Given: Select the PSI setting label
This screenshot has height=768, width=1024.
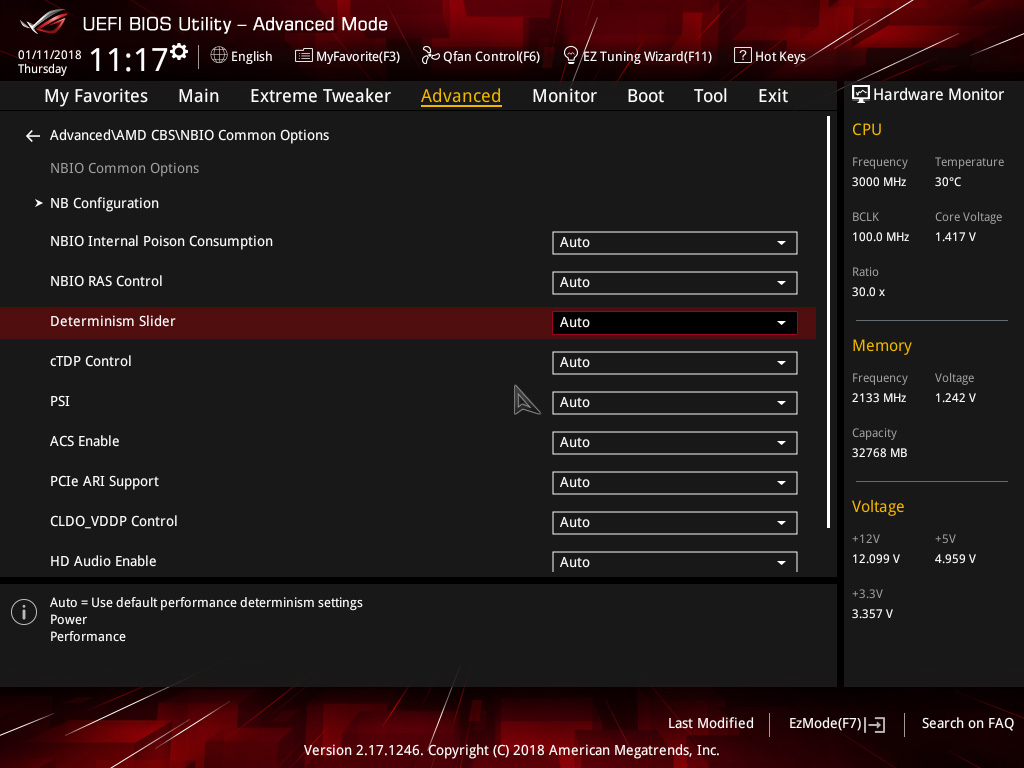Looking at the screenshot, I should (x=59, y=401).
